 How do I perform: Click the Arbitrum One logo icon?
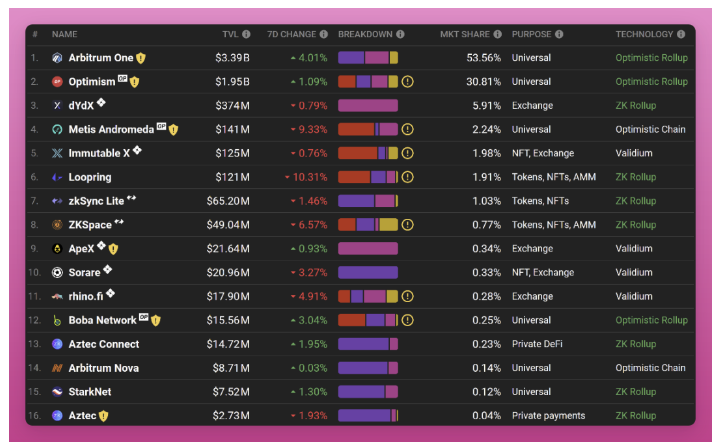click(x=57, y=58)
